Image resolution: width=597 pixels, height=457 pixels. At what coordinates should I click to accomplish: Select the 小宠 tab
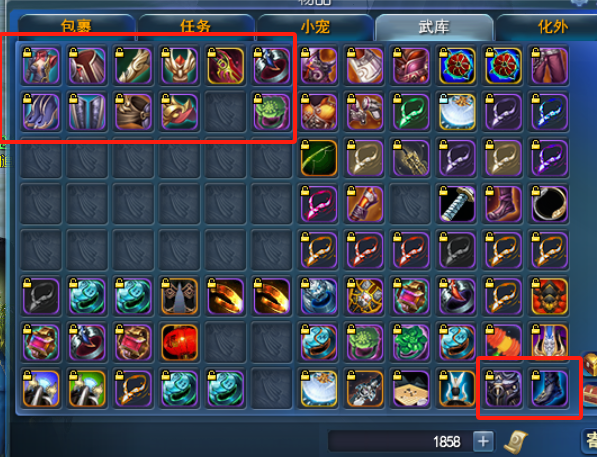(x=315, y=27)
